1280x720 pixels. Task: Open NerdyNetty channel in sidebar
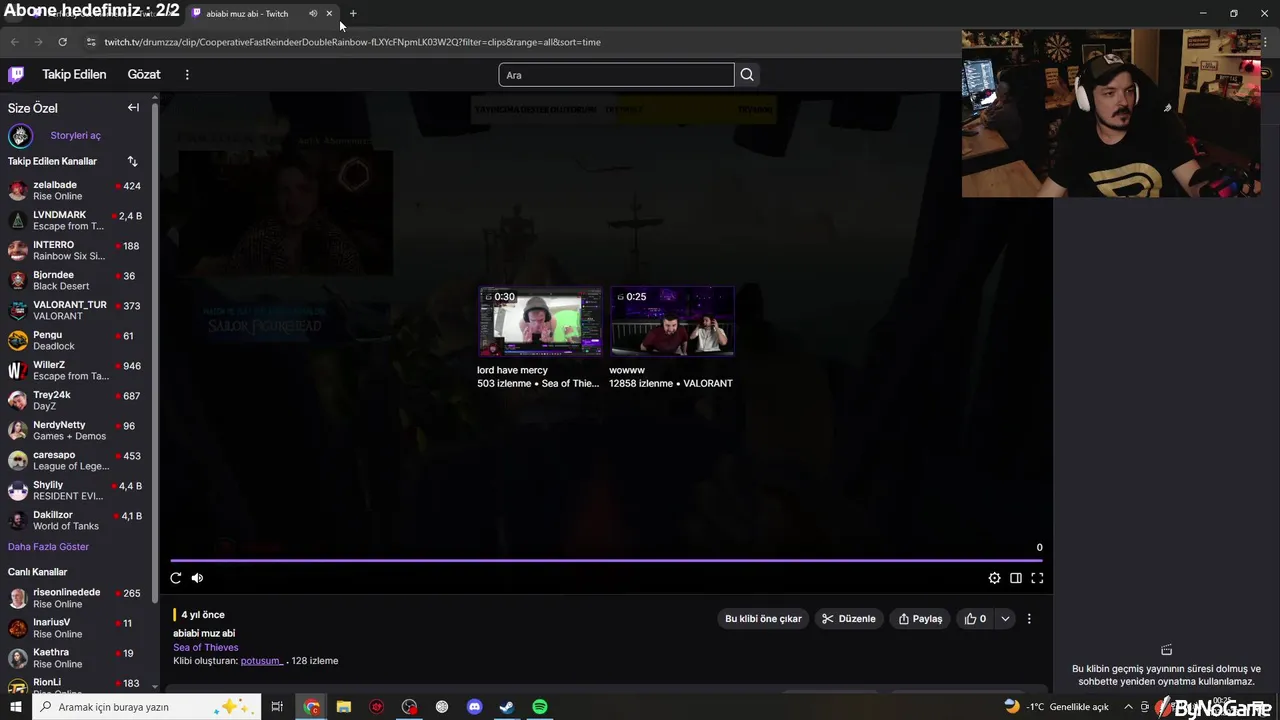click(75, 430)
